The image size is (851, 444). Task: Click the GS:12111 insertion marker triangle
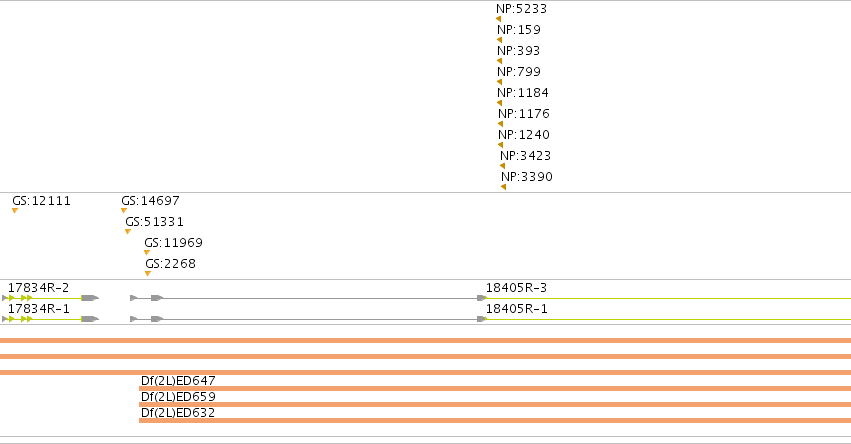[15, 211]
